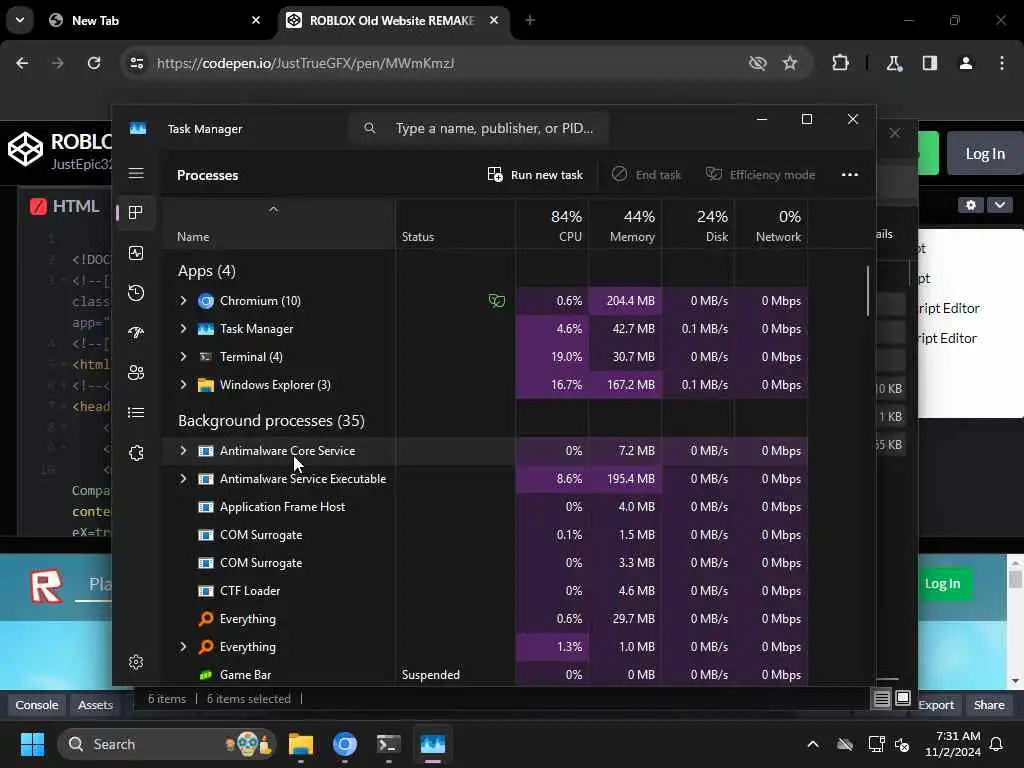Screen dimensions: 1024x768
Task: Click the site information icon in address bar
Action: click(136, 63)
